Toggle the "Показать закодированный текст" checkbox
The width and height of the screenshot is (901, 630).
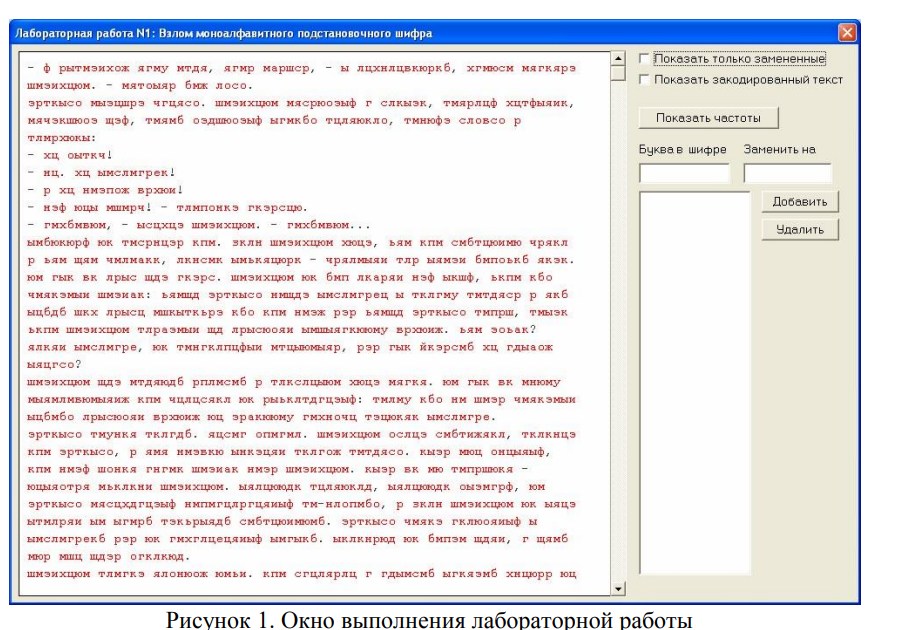645,79
